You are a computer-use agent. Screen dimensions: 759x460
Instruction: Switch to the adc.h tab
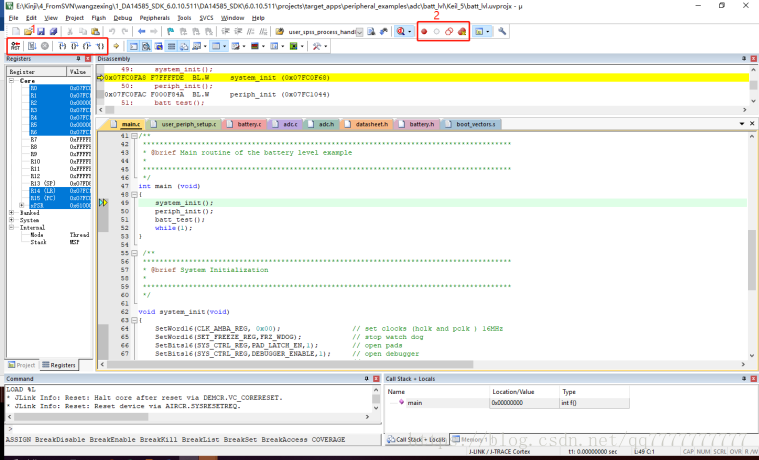click(x=322, y=124)
